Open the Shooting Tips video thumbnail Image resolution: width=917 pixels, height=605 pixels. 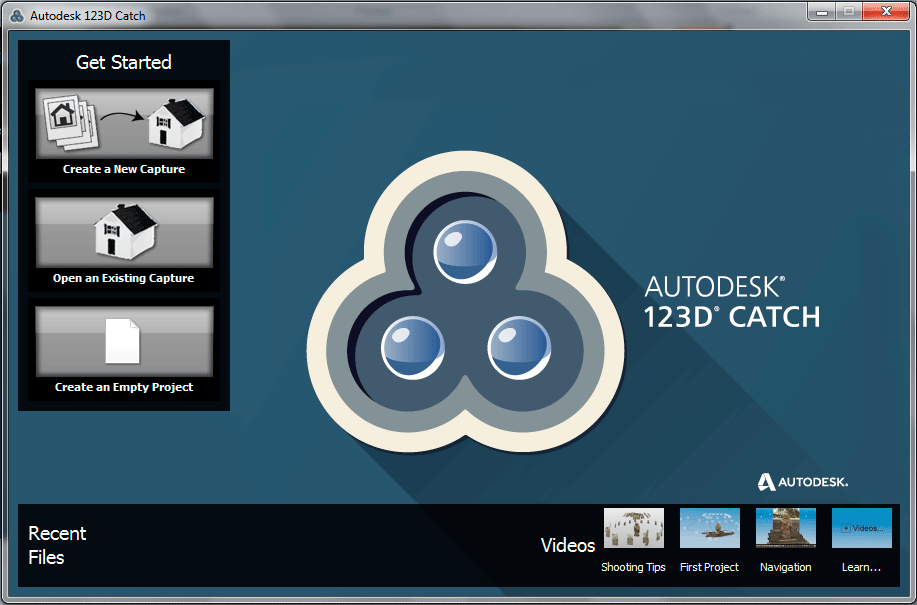pyautogui.click(x=633, y=528)
